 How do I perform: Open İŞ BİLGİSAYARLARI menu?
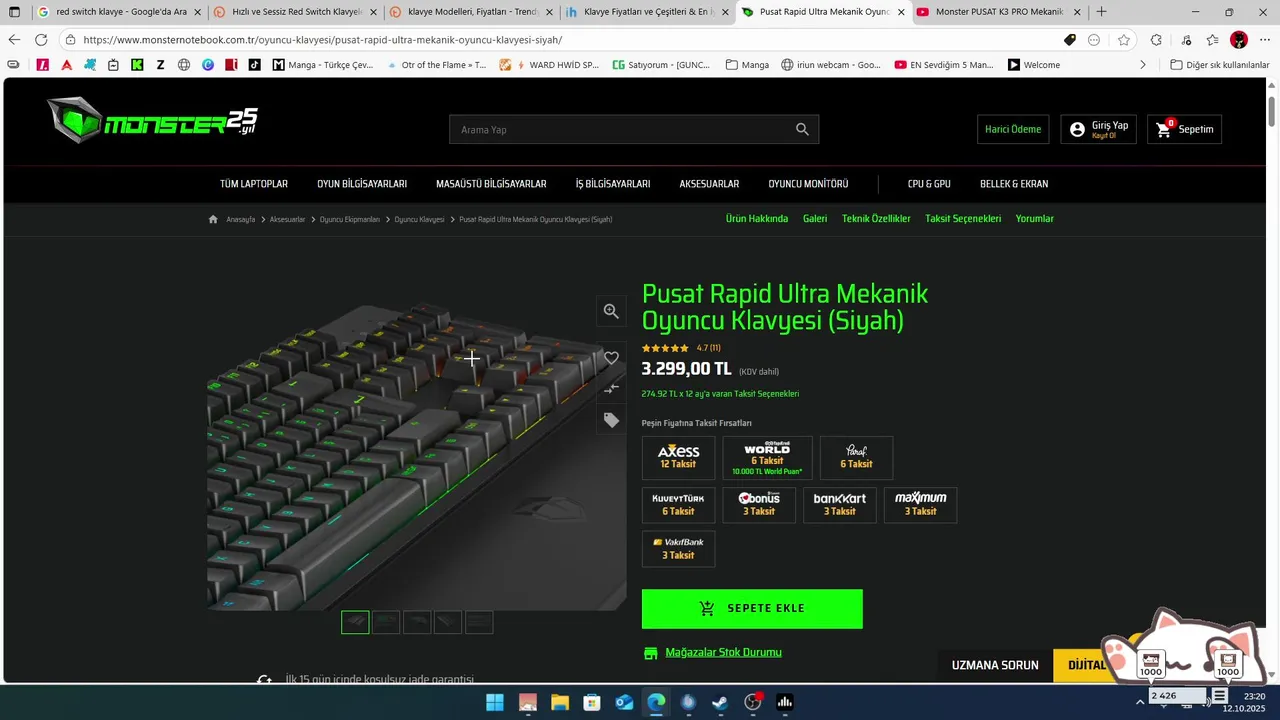(613, 184)
